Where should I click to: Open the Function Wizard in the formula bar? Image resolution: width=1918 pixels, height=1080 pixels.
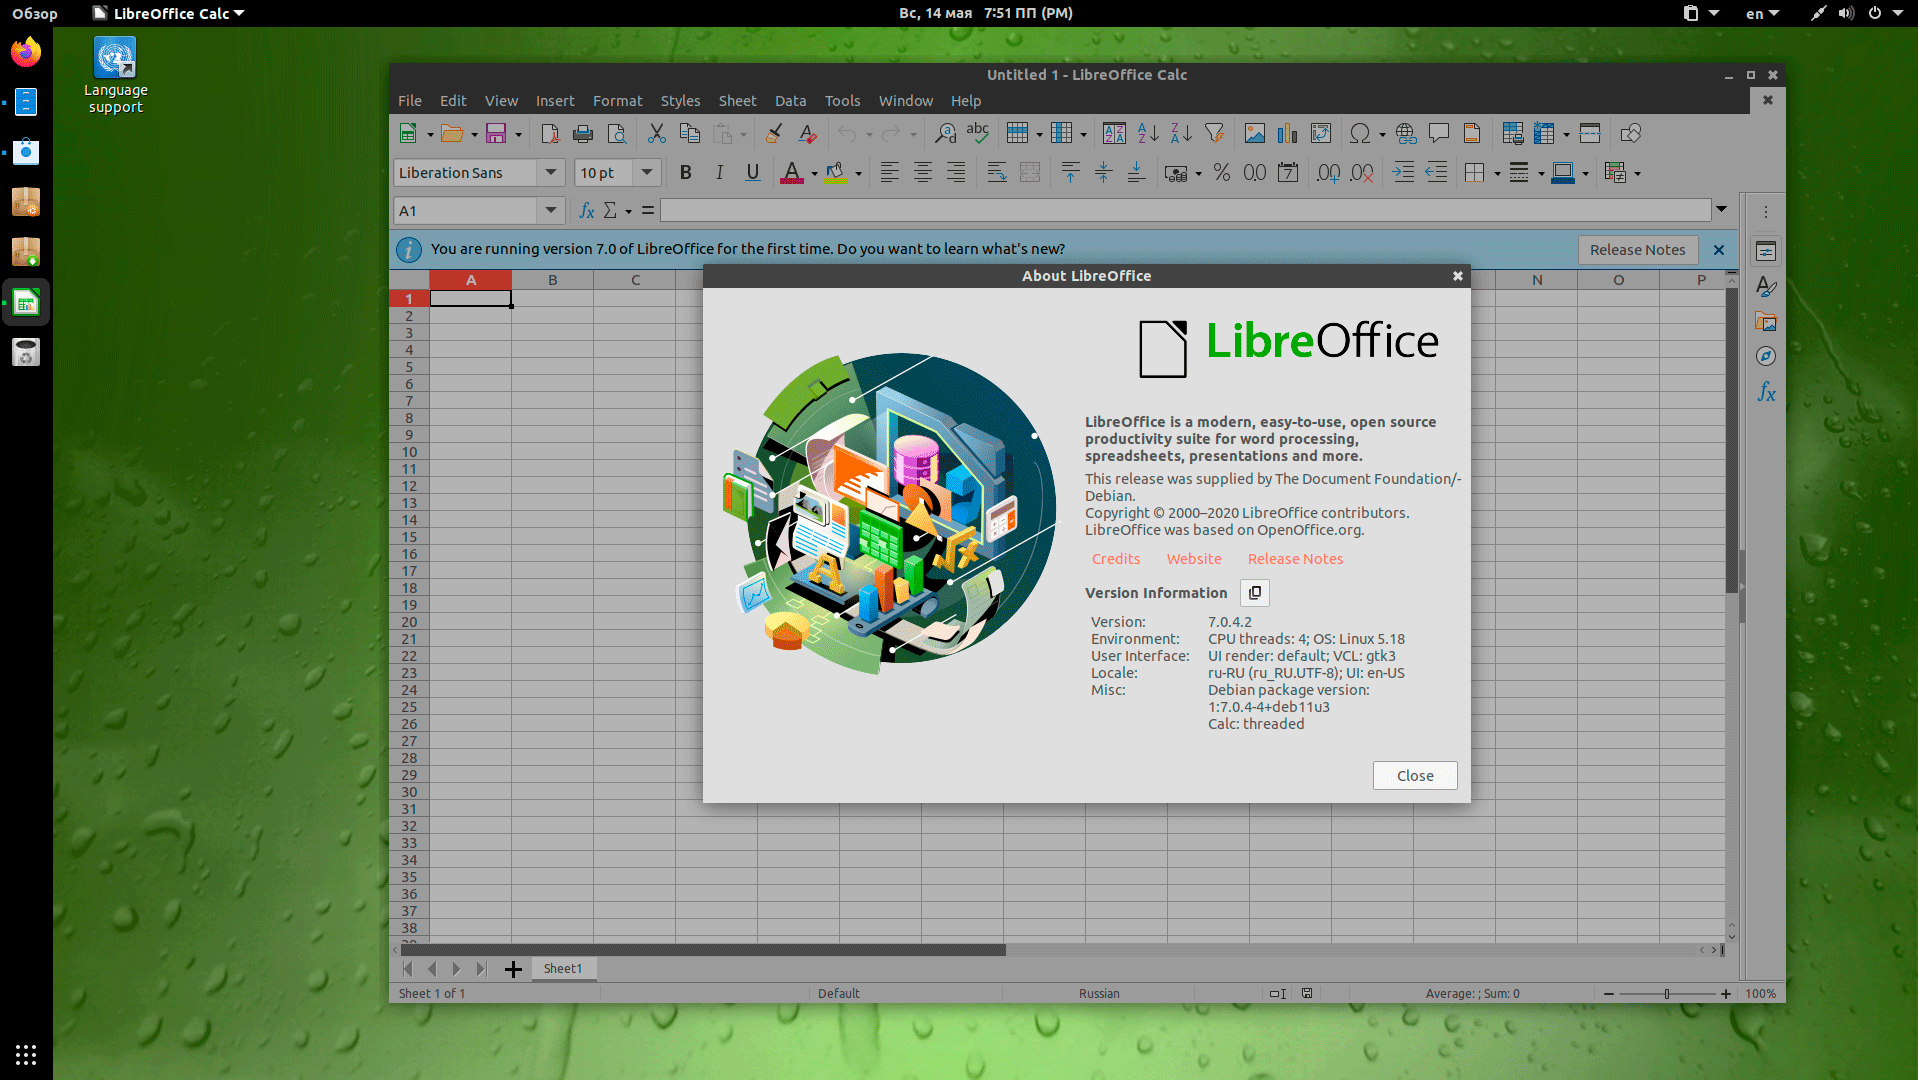[x=587, y=211]
